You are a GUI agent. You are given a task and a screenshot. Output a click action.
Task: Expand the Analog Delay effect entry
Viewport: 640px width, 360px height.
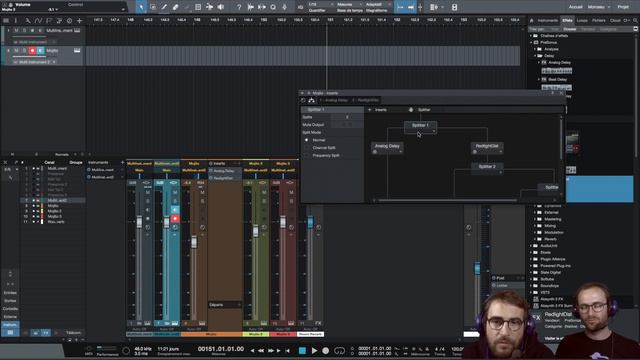pyautogui.click(x=539, y=62)
